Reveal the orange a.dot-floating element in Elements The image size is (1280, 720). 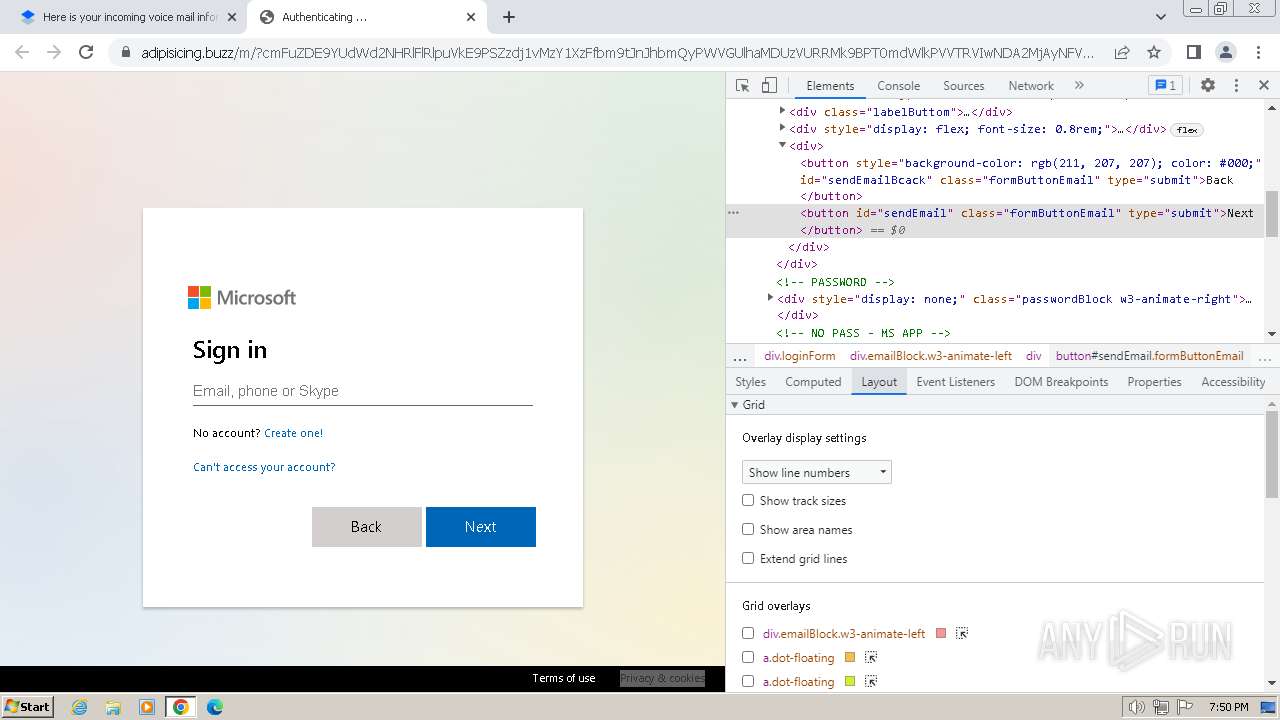[871, 657]
